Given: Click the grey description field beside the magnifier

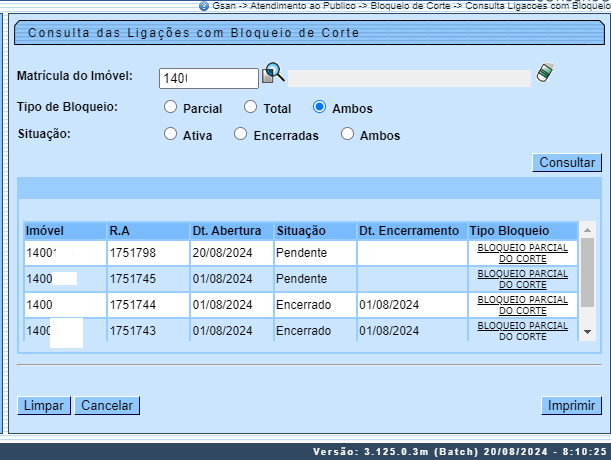Looking at the screenshot, I should coord(409,78).
